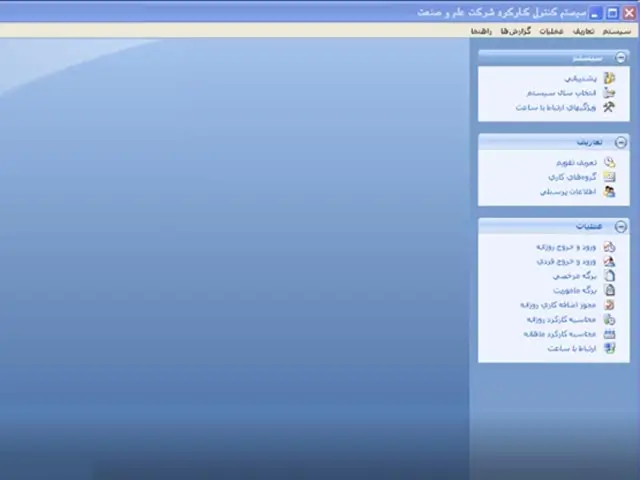This screenshot has height=480, width=640.
Task: Click the برگه مرخصی leave sheet icon
Action: [x=609, y=275]
